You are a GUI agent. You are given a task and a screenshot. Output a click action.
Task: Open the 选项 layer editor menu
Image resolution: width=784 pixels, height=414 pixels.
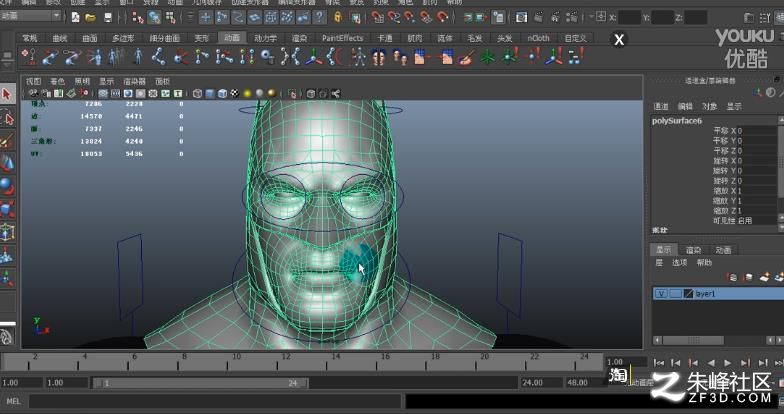680,262
